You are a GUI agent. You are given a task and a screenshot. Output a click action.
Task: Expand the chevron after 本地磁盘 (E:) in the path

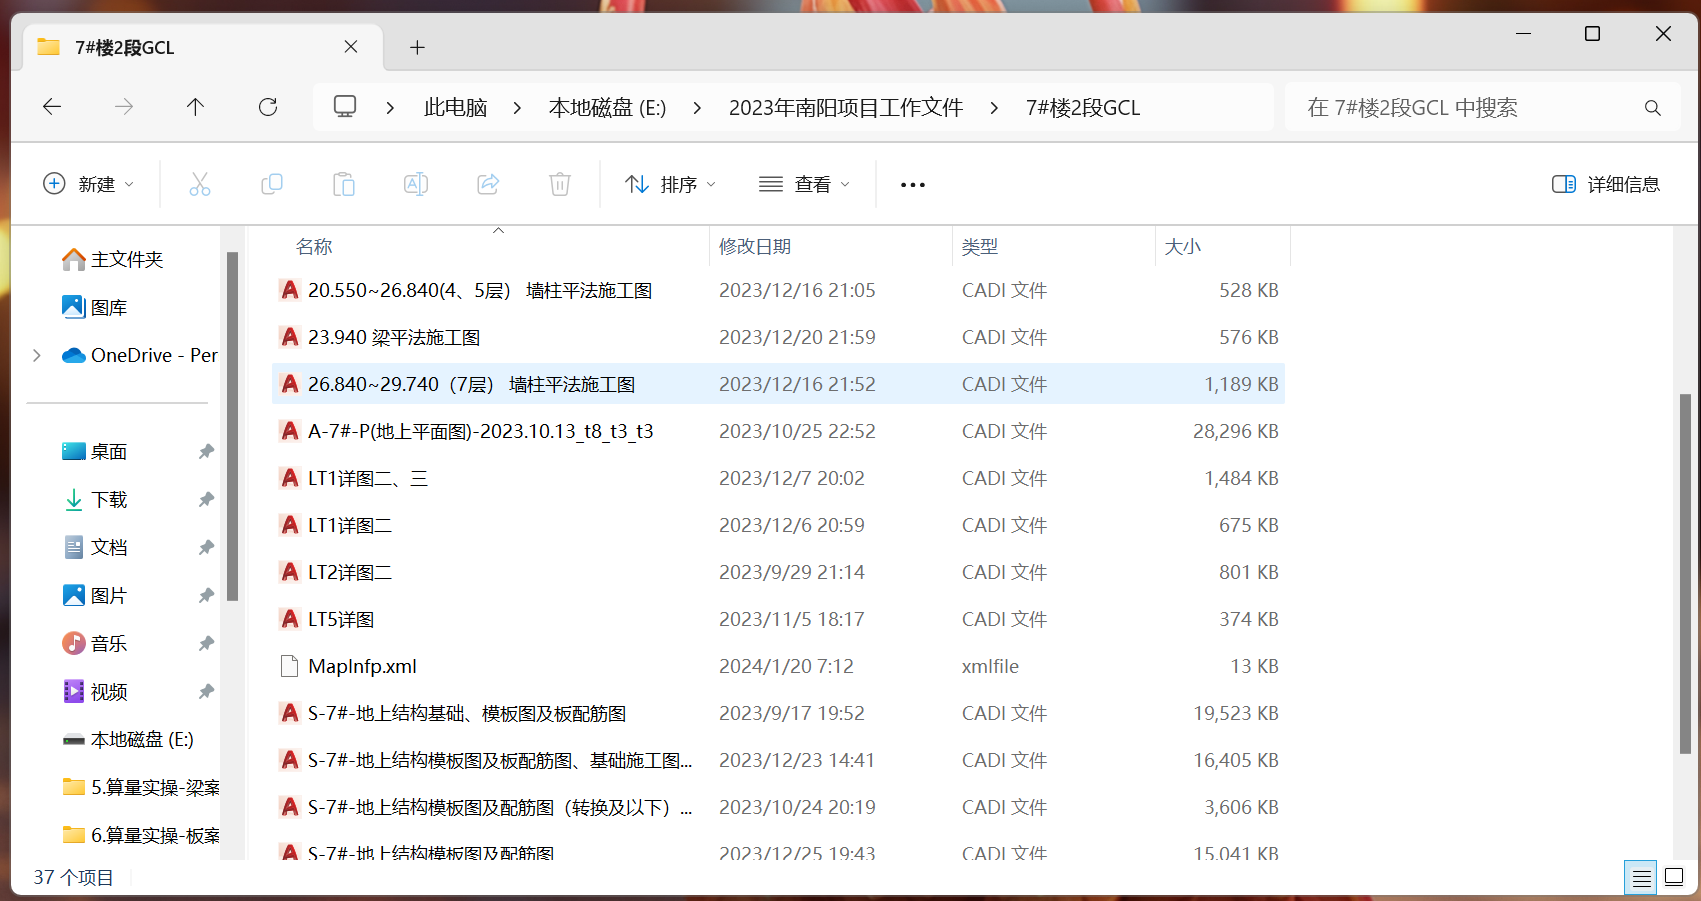point(697,108)
